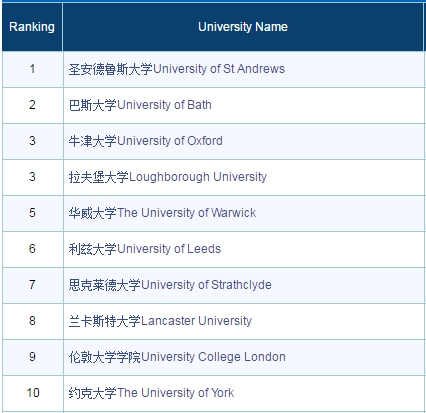The image size is (426, 413).
Task: Select University of St Andrews entry
Action: click(177, 69)
